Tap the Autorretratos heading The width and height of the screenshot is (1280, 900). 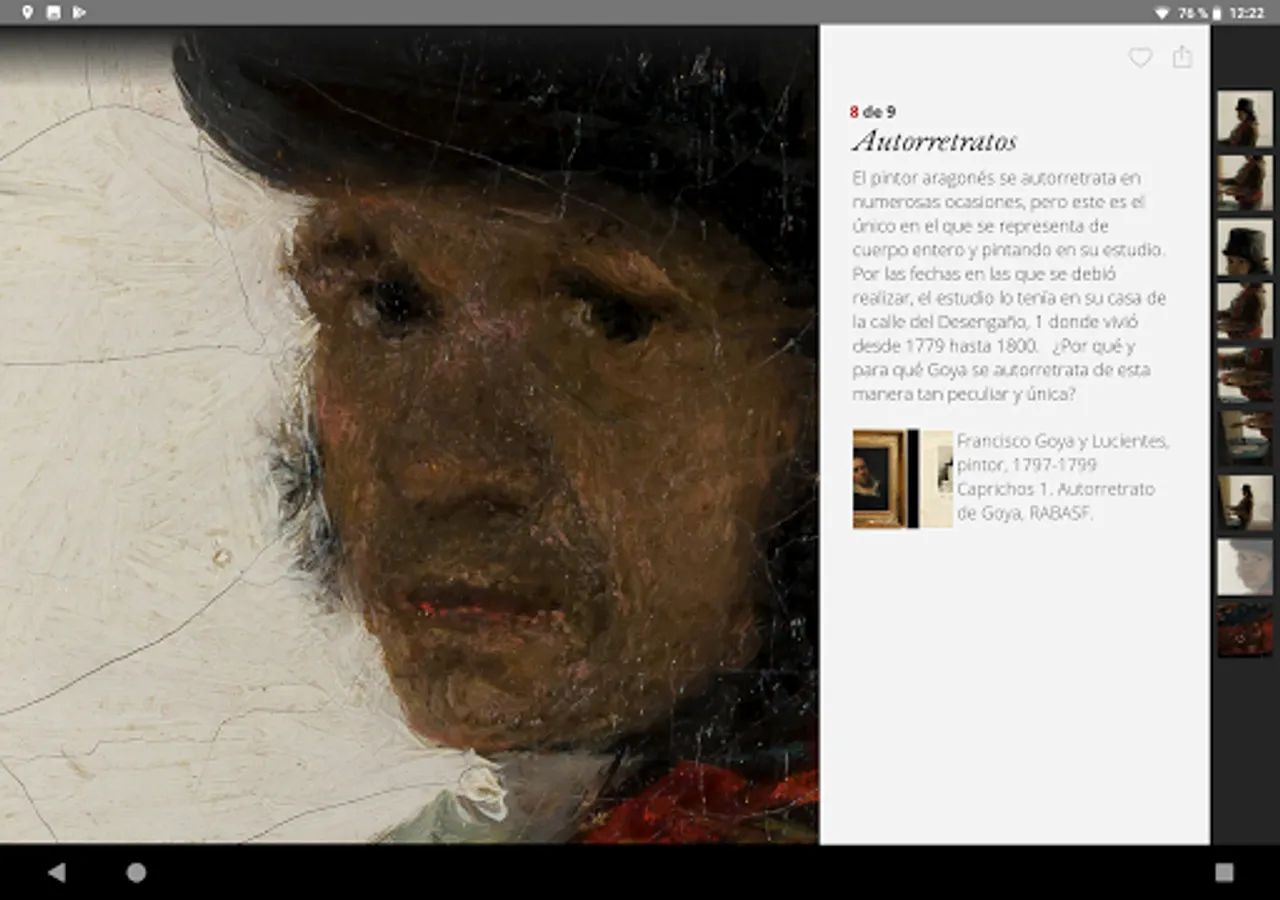click(935, 141)
